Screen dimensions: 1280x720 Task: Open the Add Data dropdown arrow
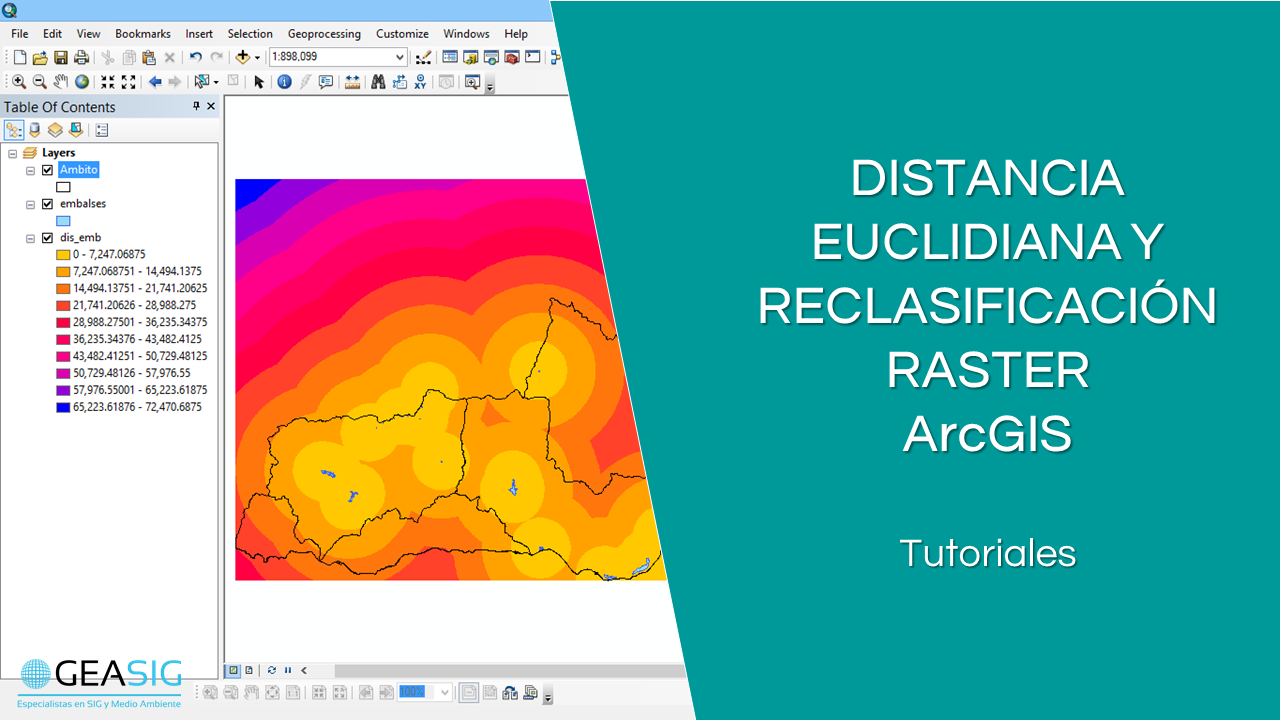[257, 58]
